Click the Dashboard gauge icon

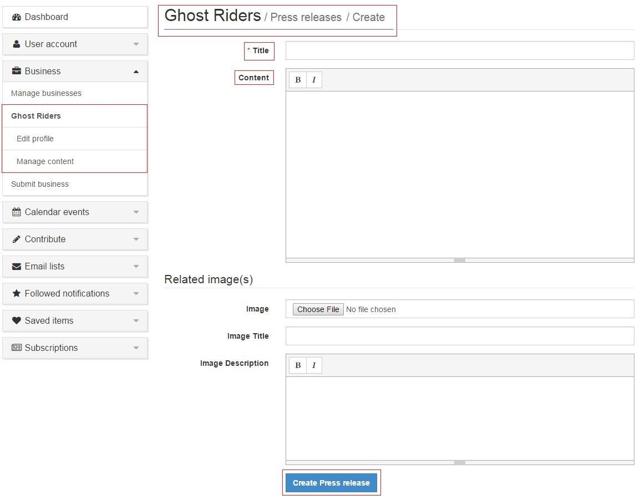[x=16, y=17]
